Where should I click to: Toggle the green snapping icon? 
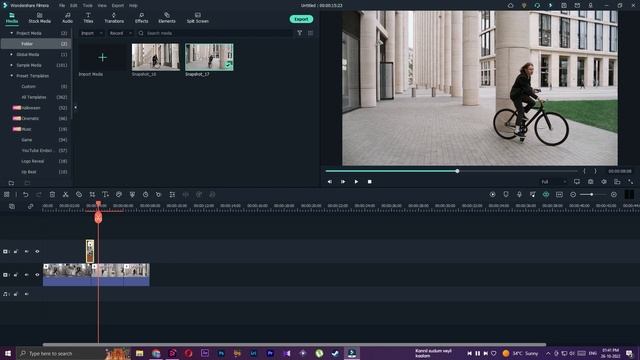pos(546,195)
